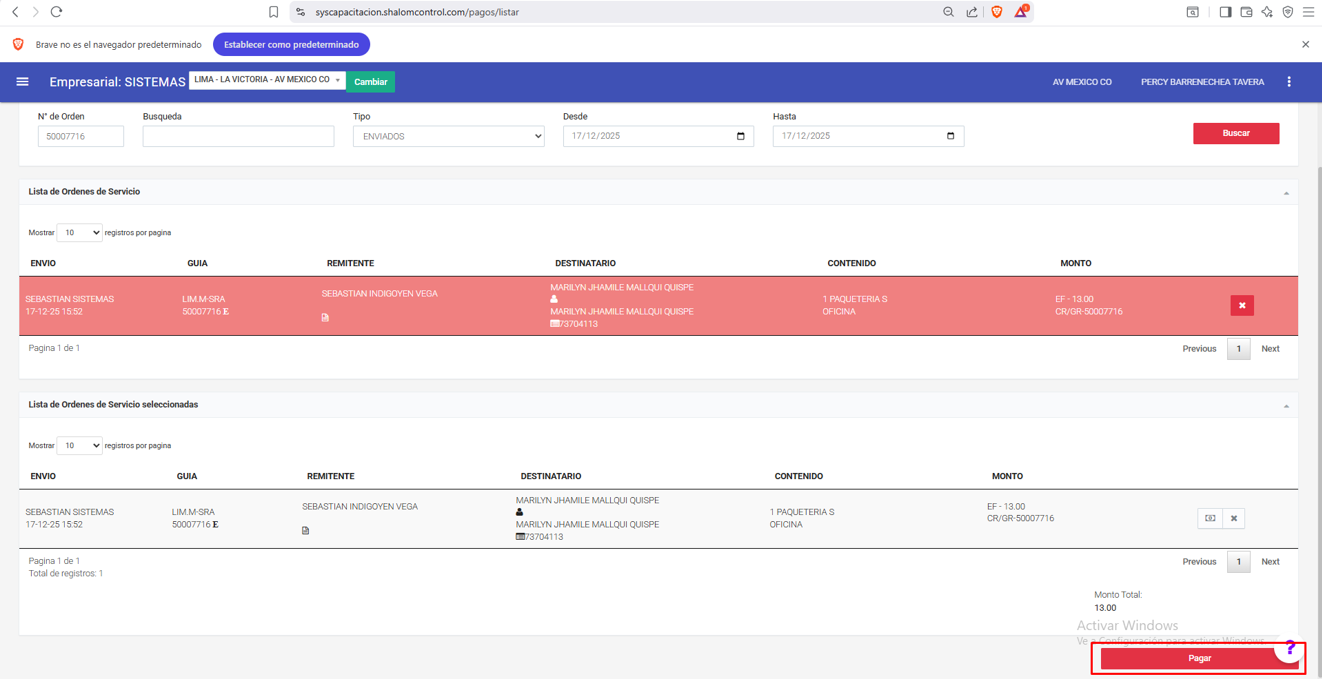
Task: Delete selected order with gray X icon
Action: point(1233,518)
